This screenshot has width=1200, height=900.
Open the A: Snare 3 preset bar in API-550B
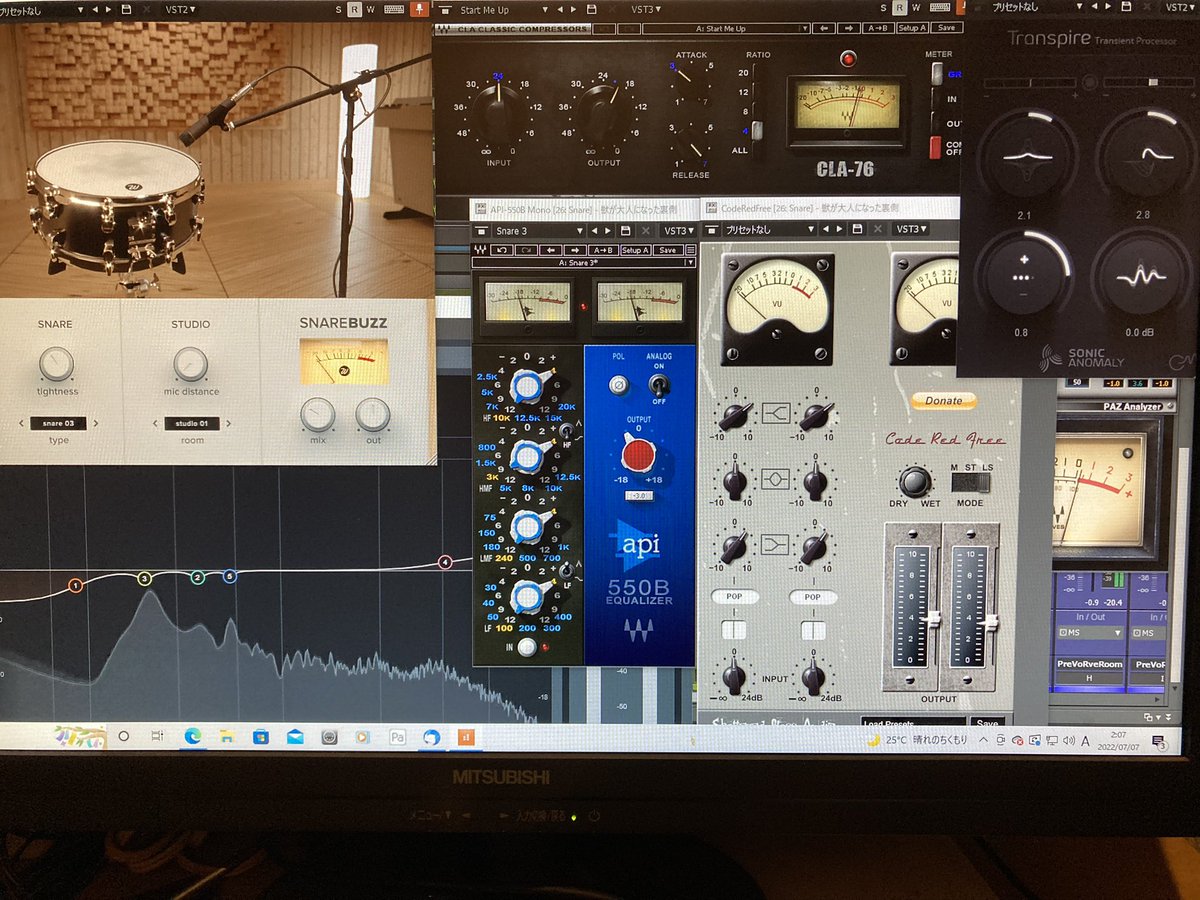point(583,262)
